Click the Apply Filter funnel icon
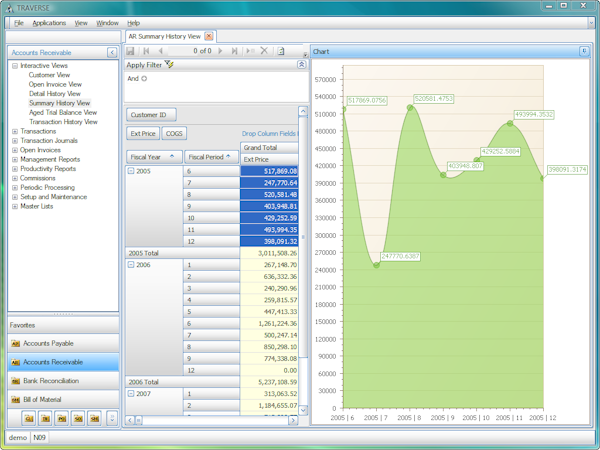Viewport: 600px width, 450px height. click(169, 64)
